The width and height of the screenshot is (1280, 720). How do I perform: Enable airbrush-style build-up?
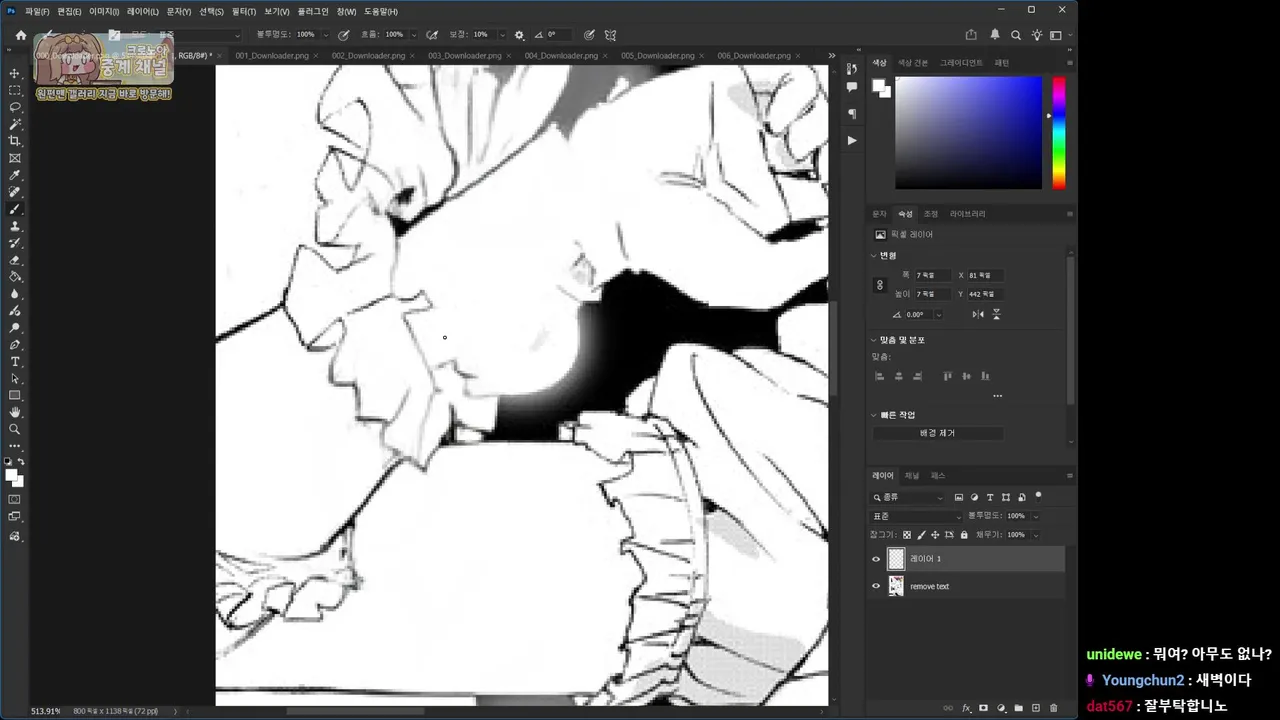click(x=431, y=35)
